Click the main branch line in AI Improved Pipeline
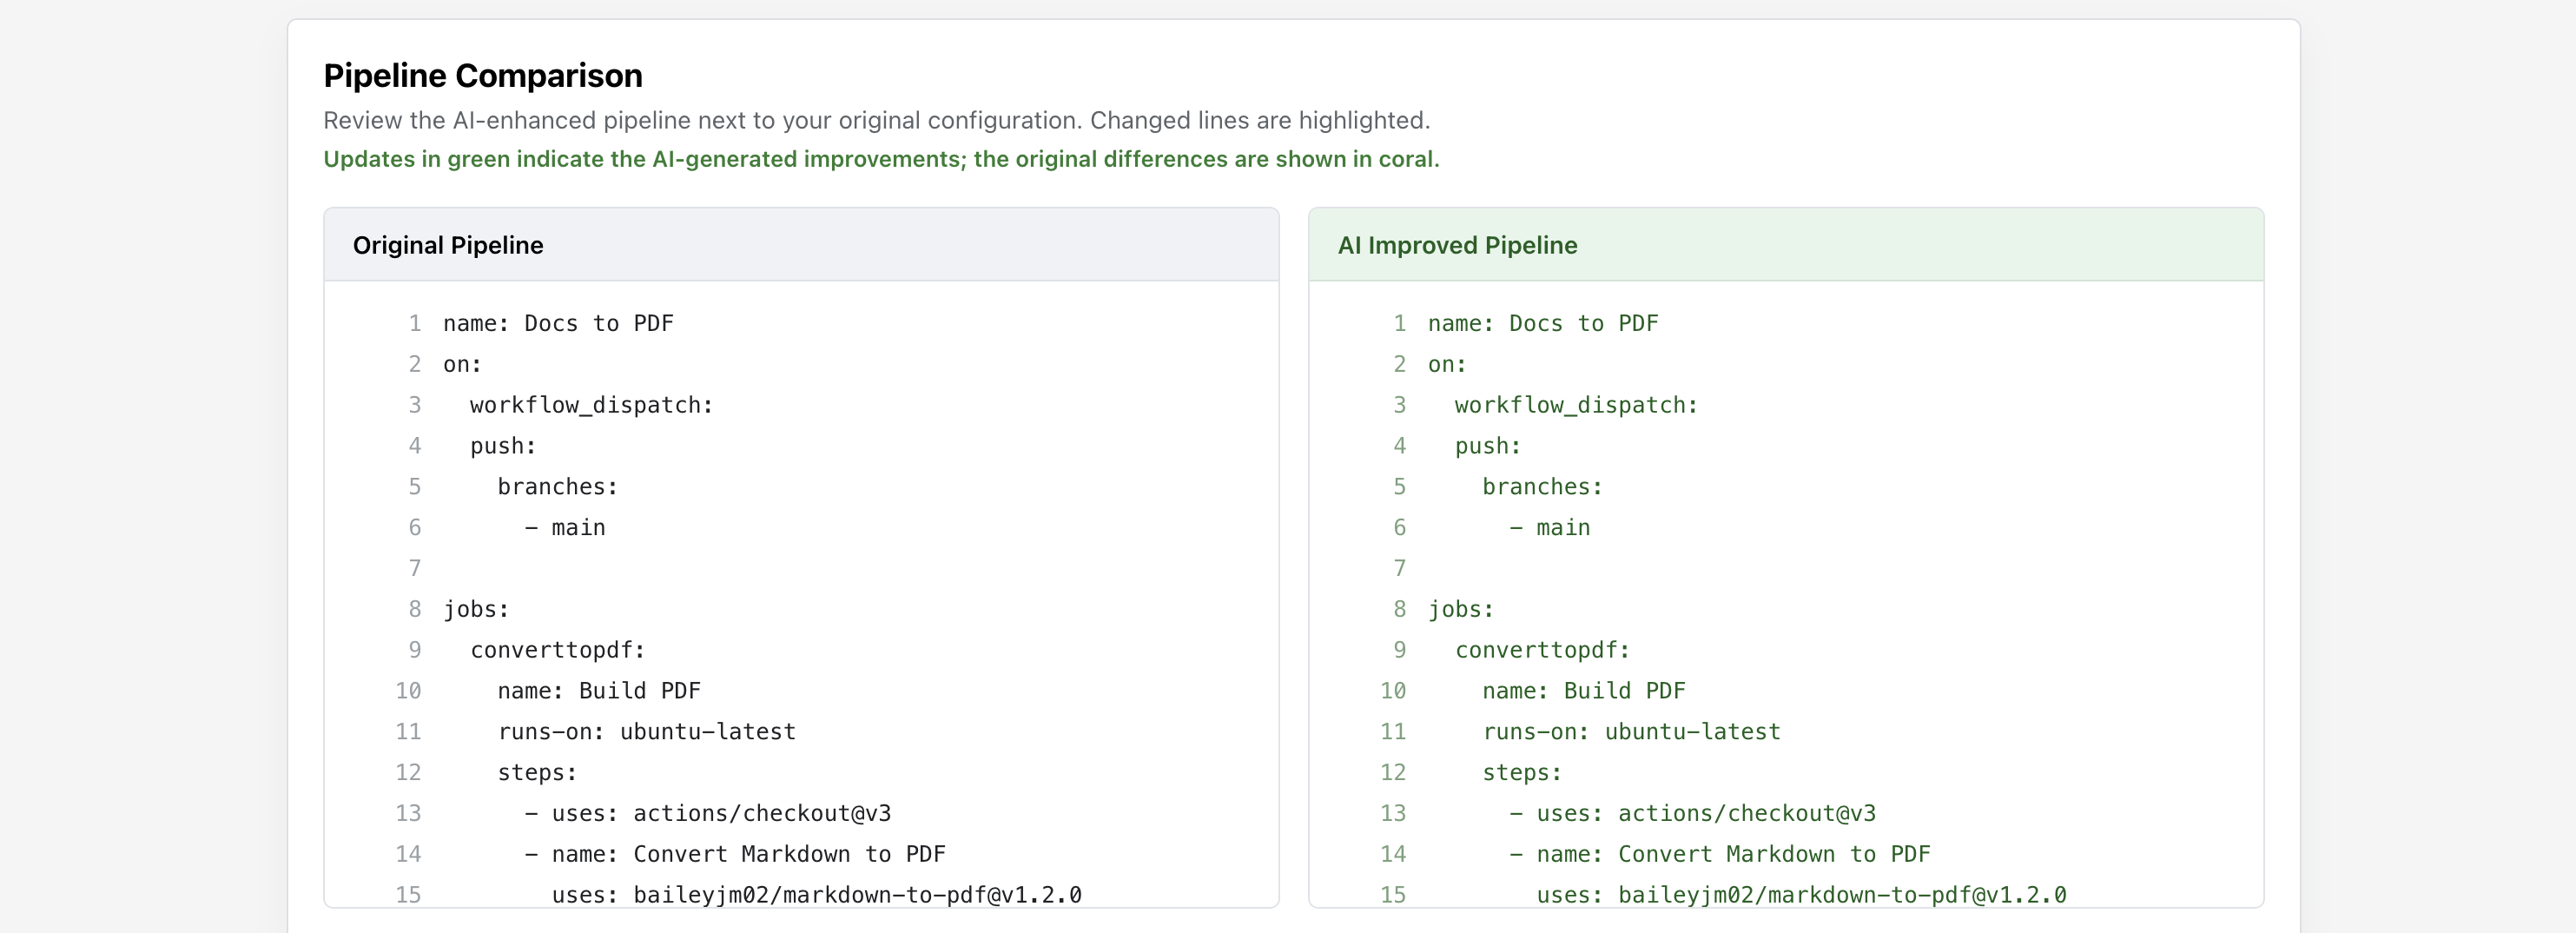This screenshot has width=2576, height=933. pos(1549,528)
